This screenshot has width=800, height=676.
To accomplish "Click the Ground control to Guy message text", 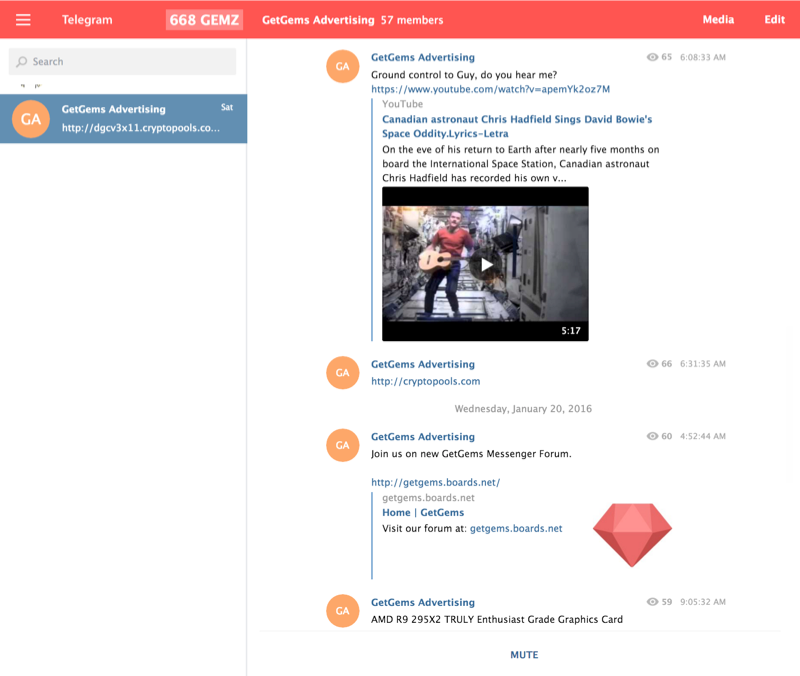I will point(464,75).
